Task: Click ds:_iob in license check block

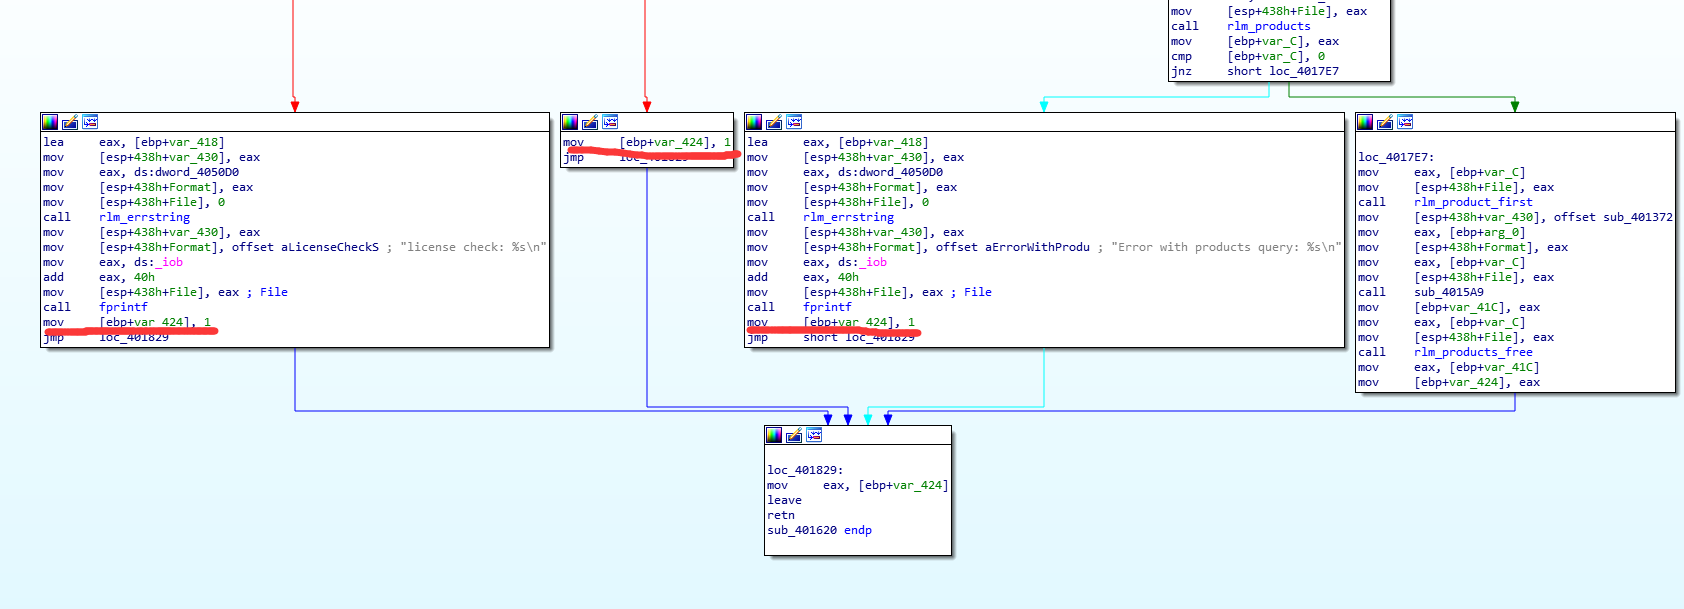Action: (x=158, y=262)
